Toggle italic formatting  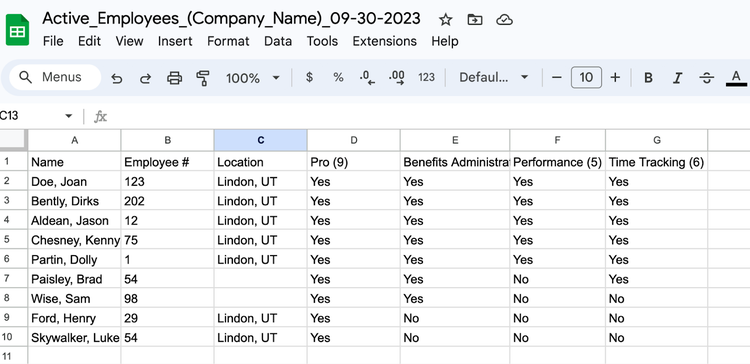point(677,77)
